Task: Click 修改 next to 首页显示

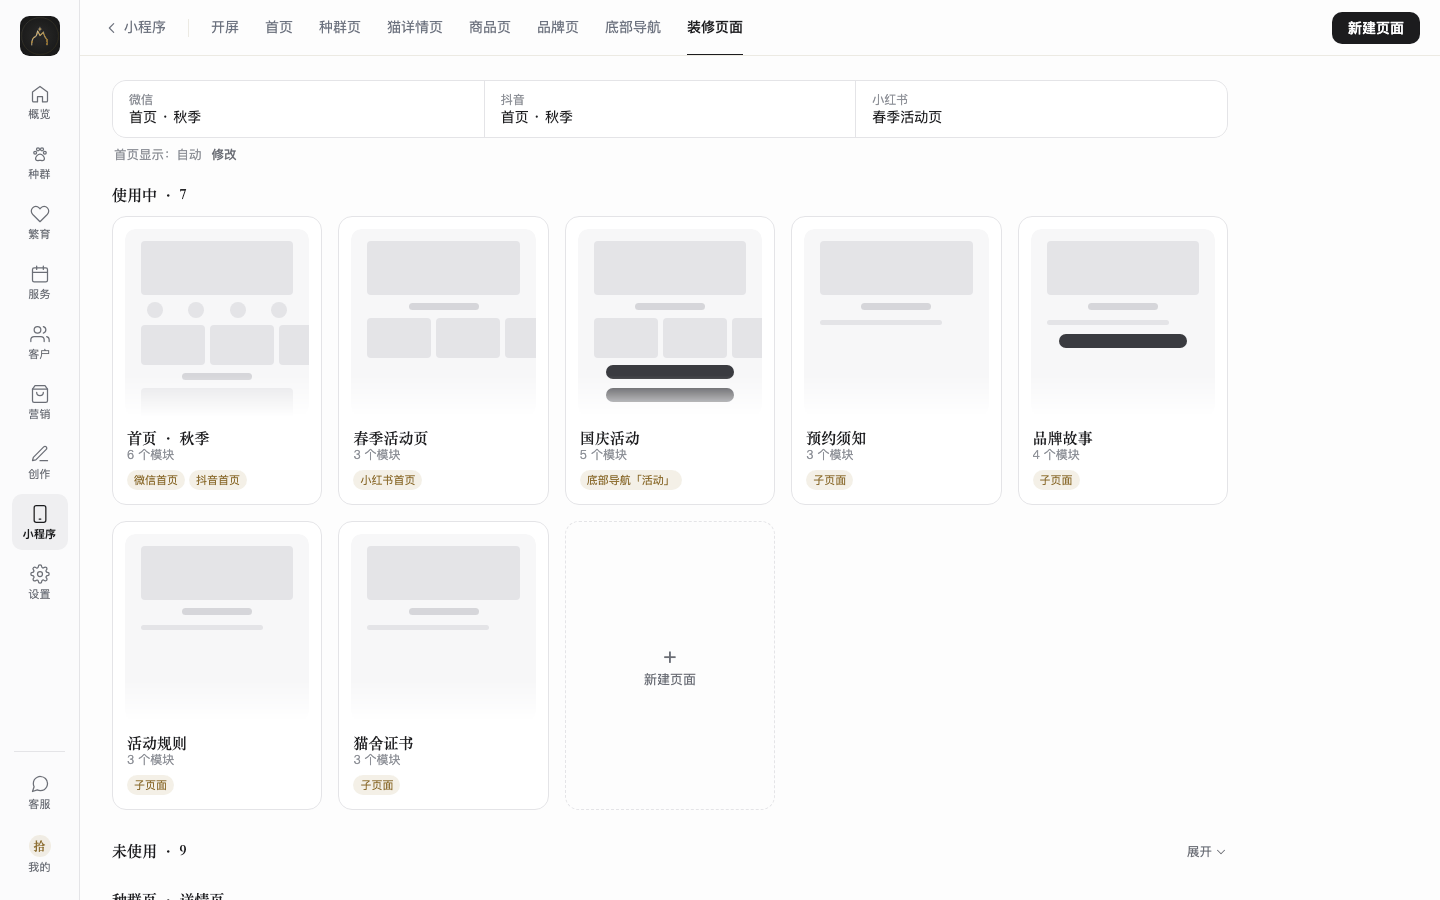Action: coord(224,155)
